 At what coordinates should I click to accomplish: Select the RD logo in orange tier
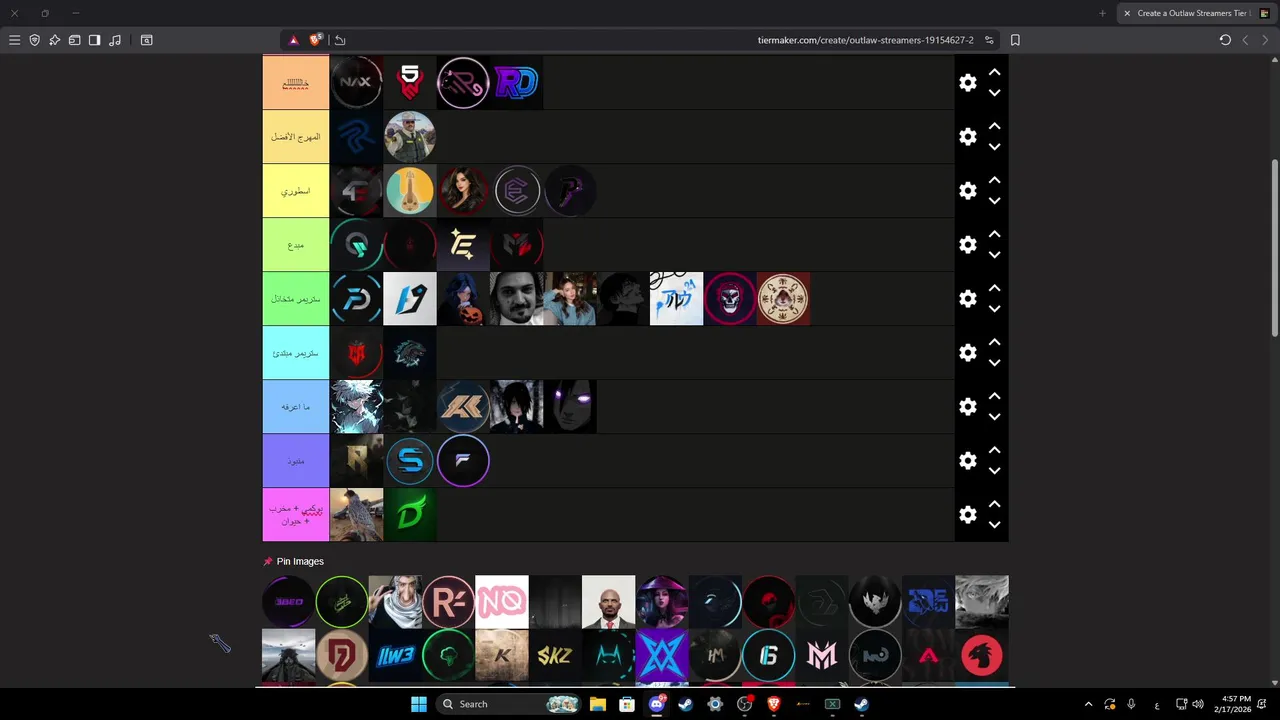(516, 83)
